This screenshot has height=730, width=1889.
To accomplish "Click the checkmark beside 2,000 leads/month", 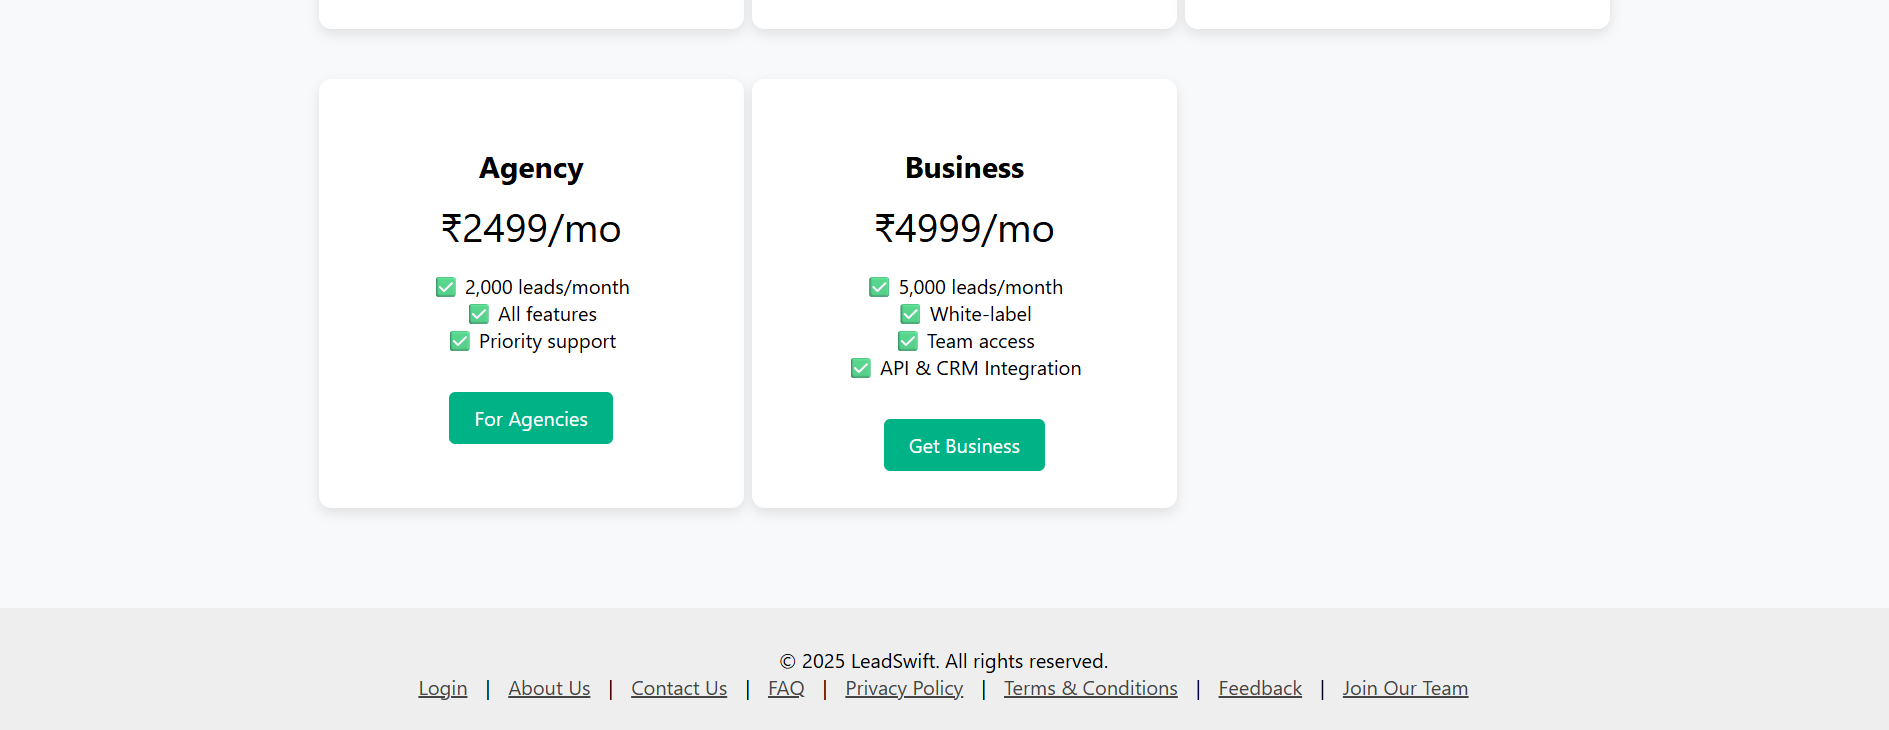I will (446, 287).
